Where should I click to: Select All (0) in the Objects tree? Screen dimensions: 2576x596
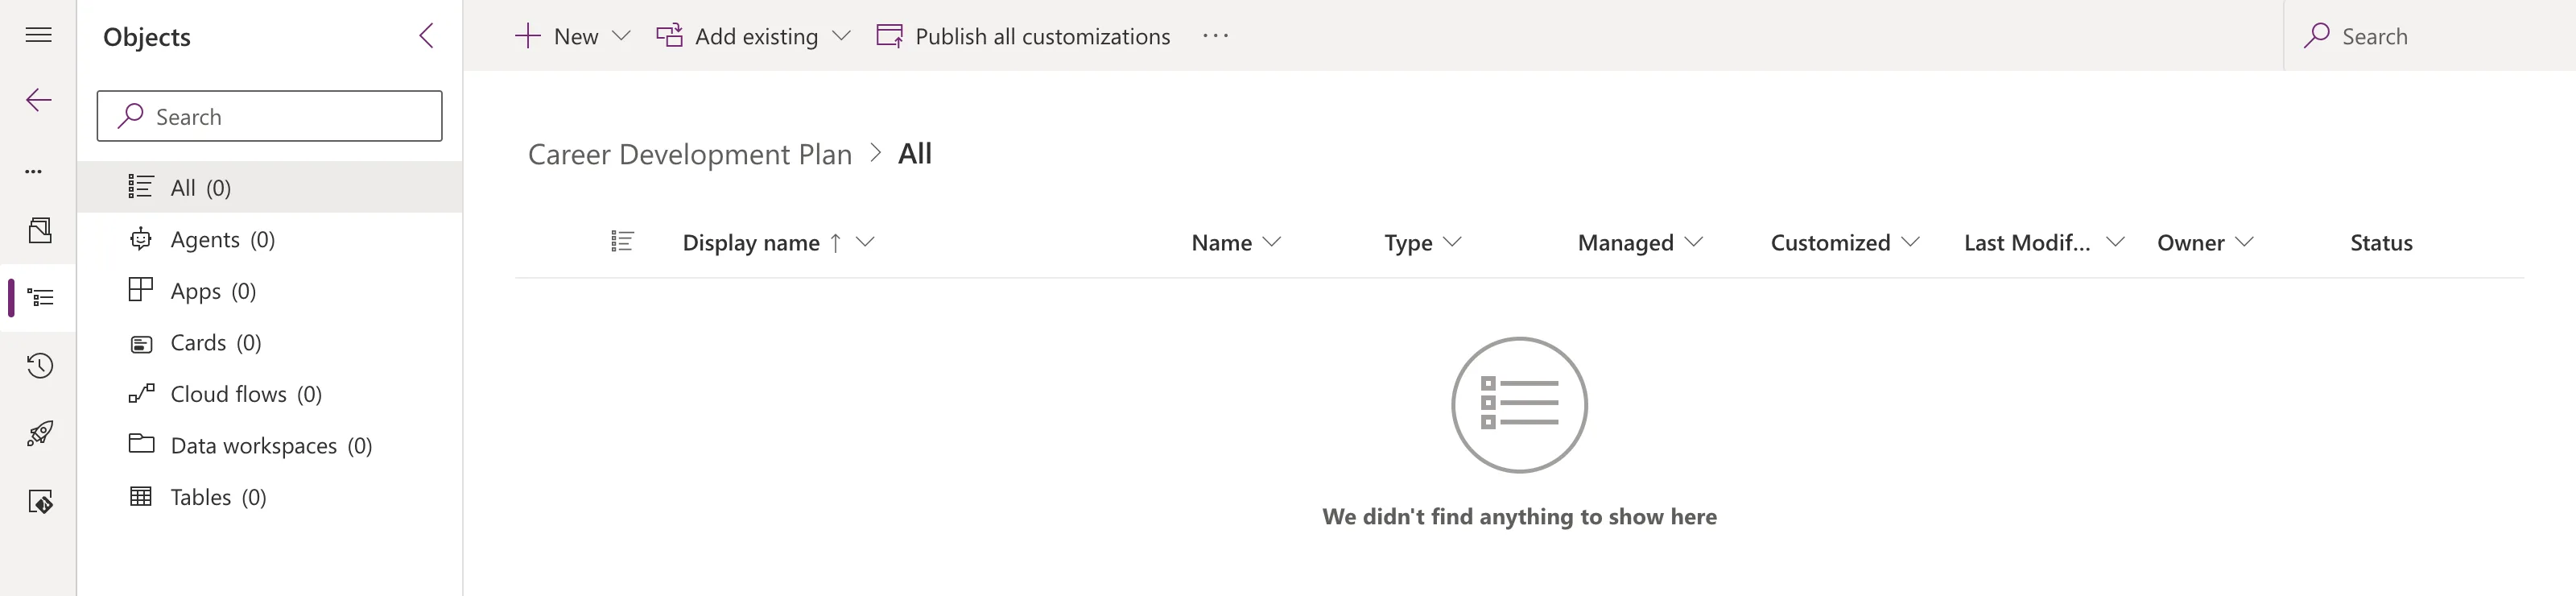pos(270,187)
